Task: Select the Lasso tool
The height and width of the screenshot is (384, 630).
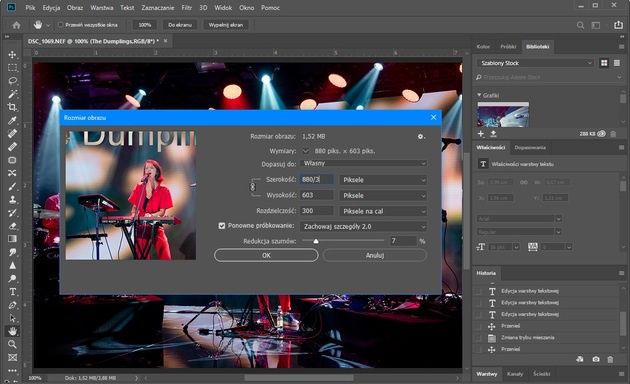Action: (12, 81)
